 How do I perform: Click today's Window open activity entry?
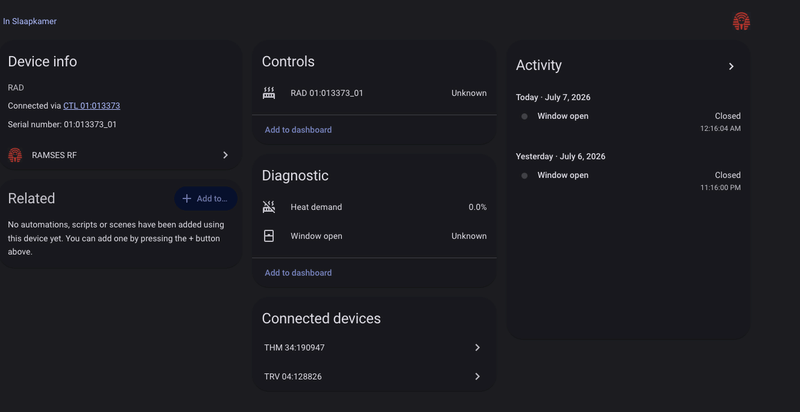click(628, 122)
